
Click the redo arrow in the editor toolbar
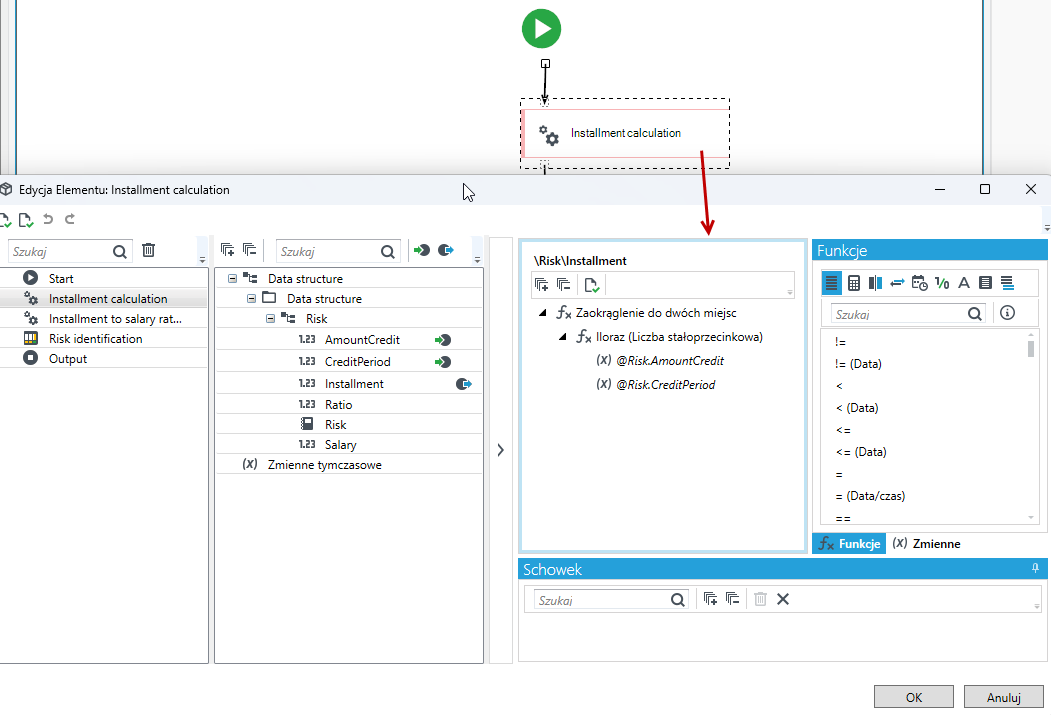coord(70,219)
